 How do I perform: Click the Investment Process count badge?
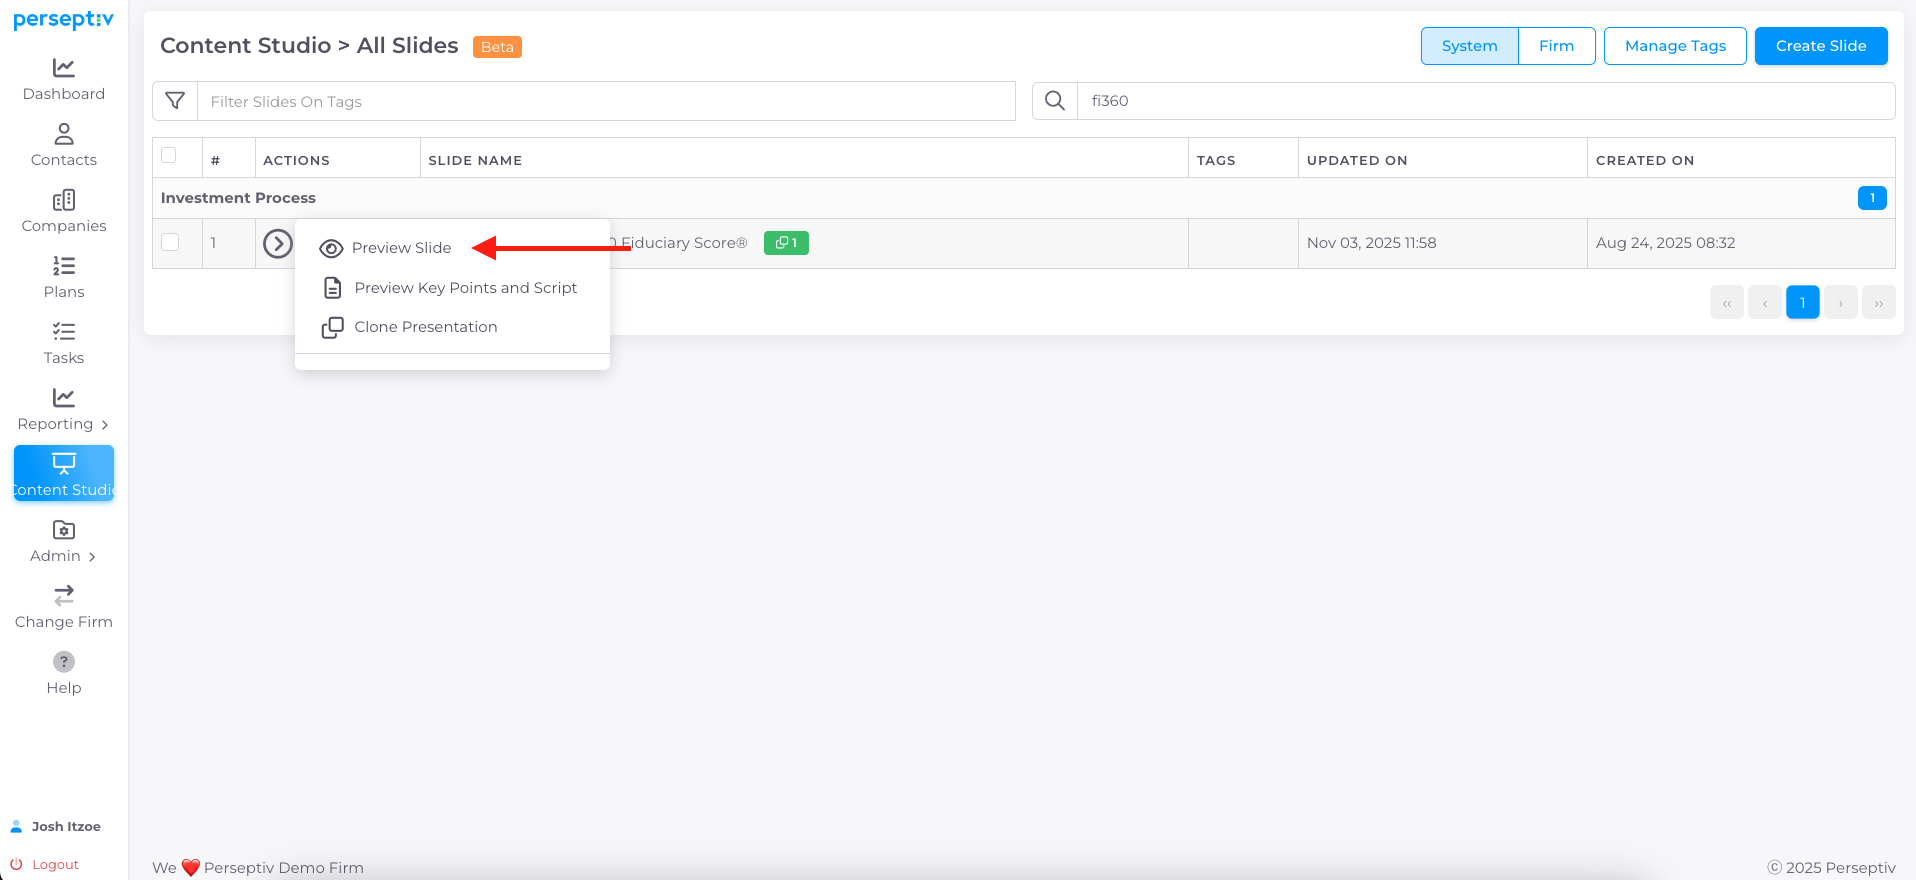click(1872, 198)
